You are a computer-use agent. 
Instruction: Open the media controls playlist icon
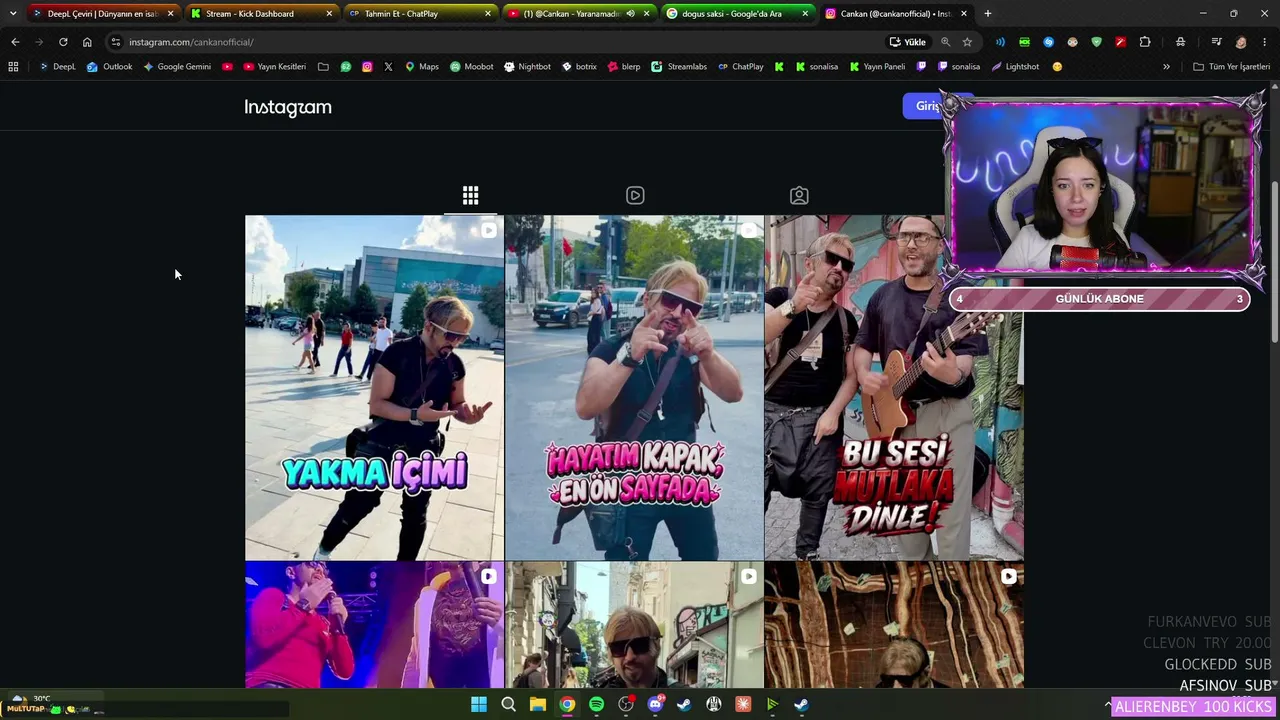click(1216, 42)
